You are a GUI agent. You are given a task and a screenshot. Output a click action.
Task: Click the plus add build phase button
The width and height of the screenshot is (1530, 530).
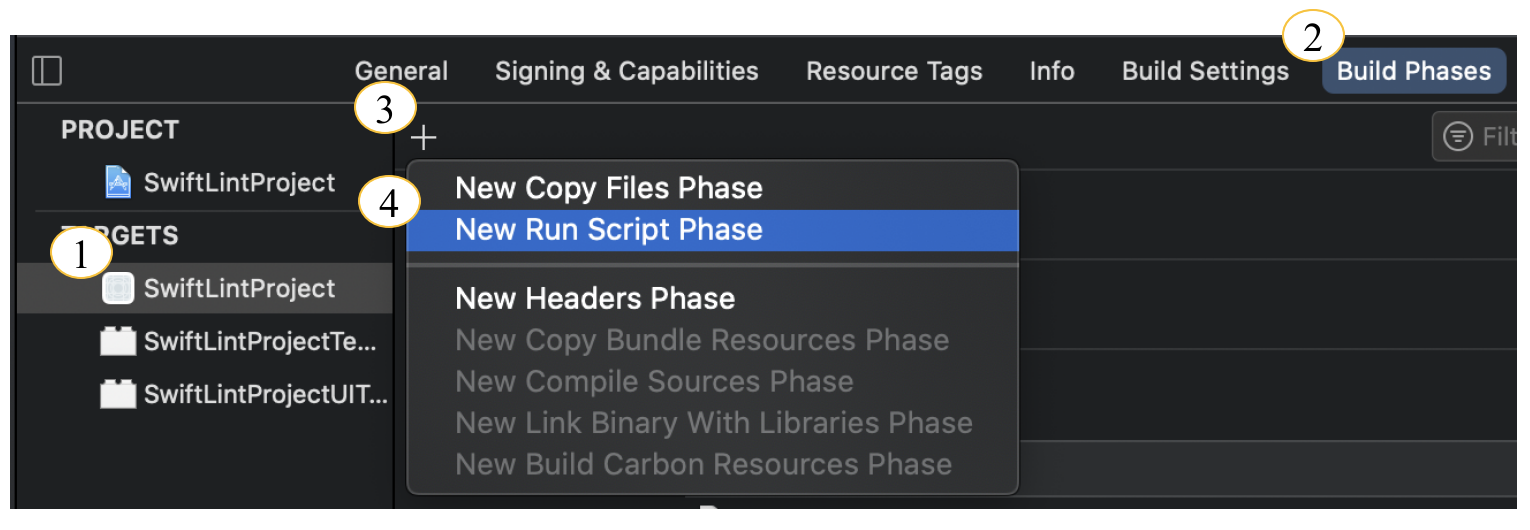[424, 137]
